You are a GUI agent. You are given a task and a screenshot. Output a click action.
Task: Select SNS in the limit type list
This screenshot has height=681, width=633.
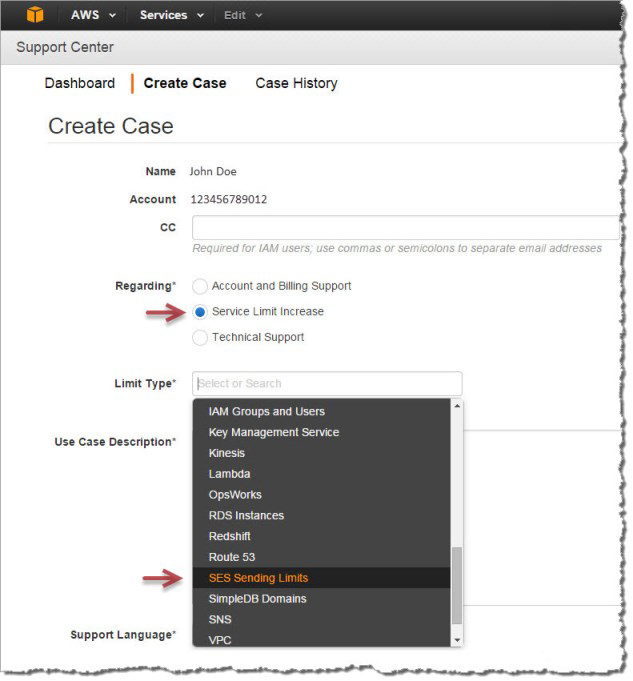pyautogui.click(x=321, y=620)
